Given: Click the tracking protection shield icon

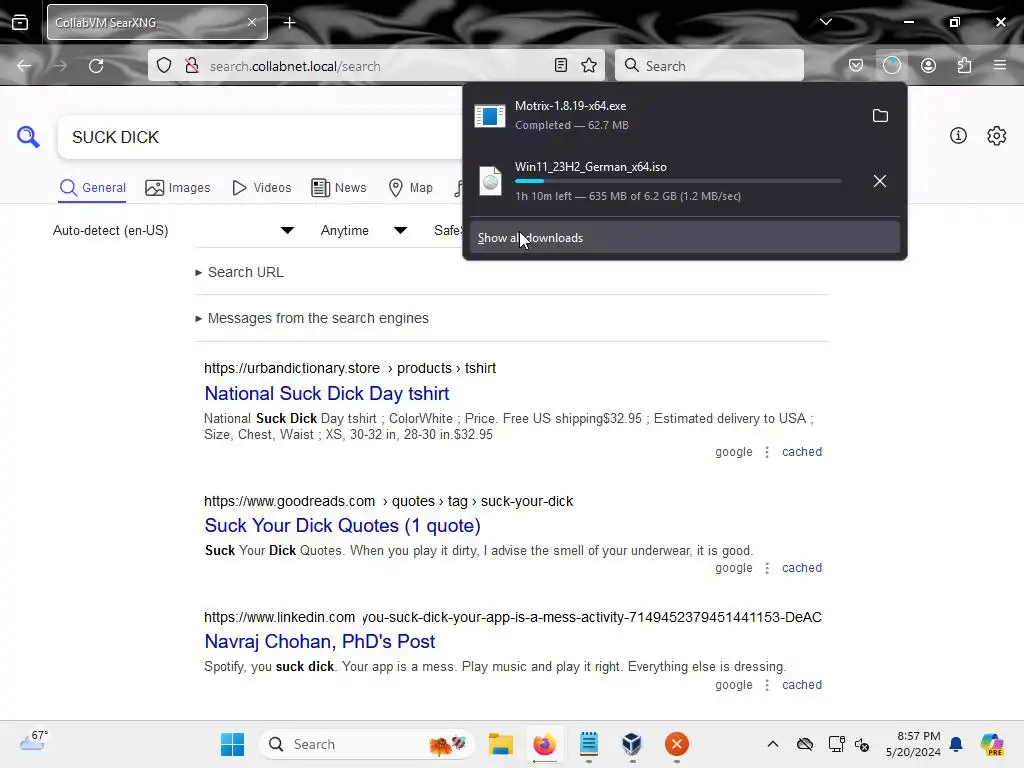Looking at the screenshot, I should [164, 66].
